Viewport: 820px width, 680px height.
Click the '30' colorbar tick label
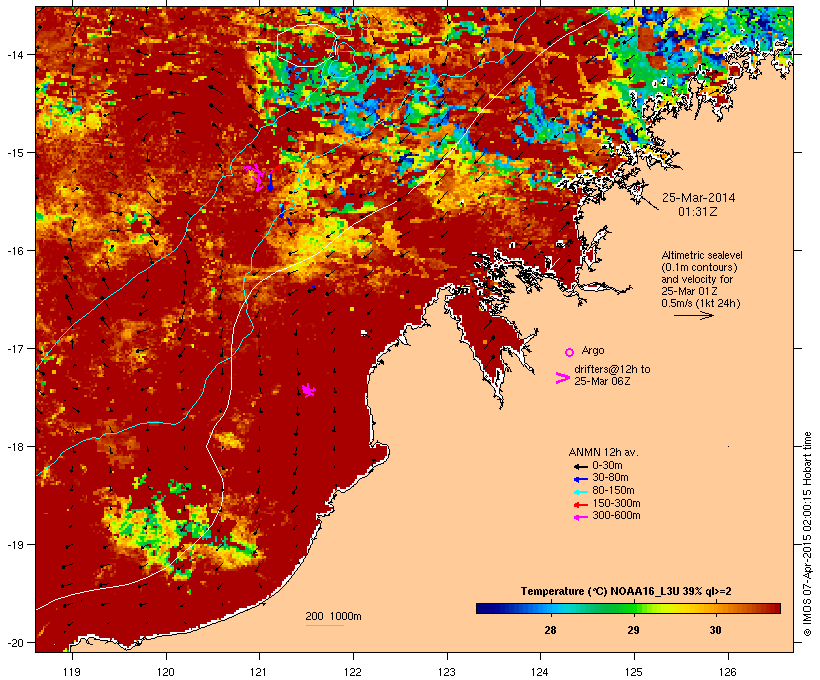coord(715,630)
